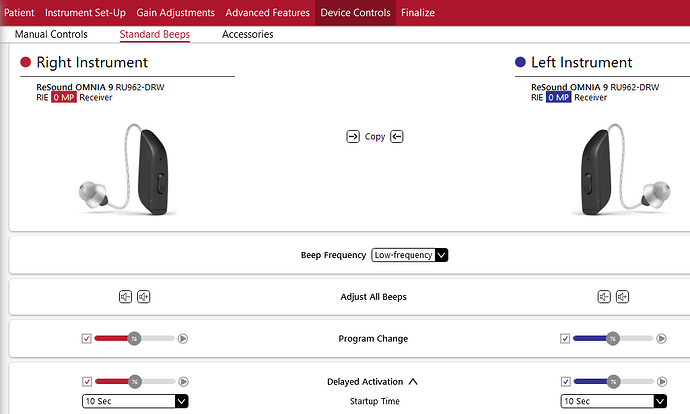This screenshot has width=690, height=414.
Task: Open the Gain Adjustments menu tab
Action: pos(175,13)
